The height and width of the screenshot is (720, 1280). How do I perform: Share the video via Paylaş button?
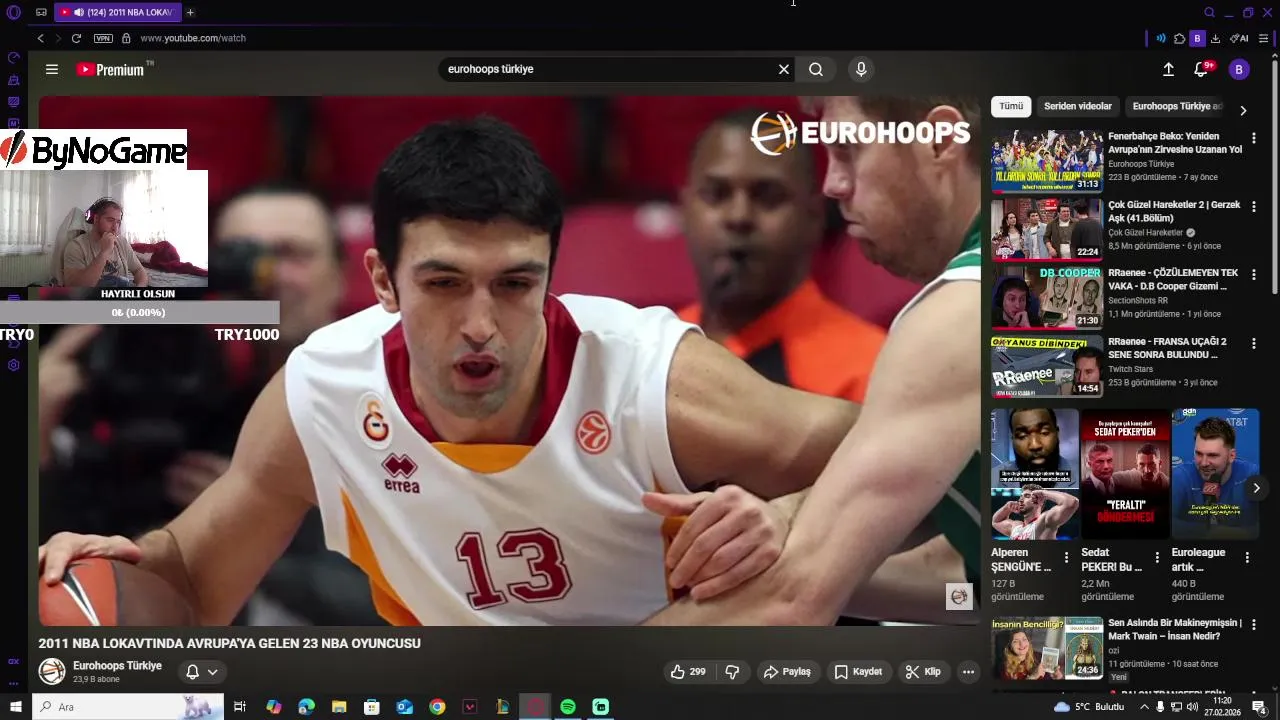[x=787, y=672]
